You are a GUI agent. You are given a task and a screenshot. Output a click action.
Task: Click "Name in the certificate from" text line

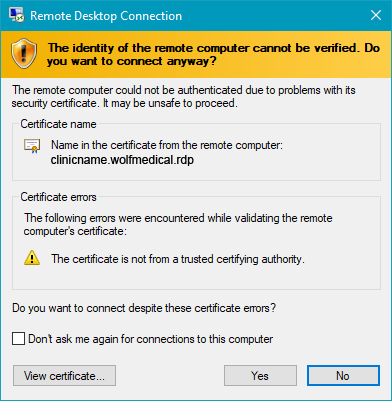[x=167, y=145]
